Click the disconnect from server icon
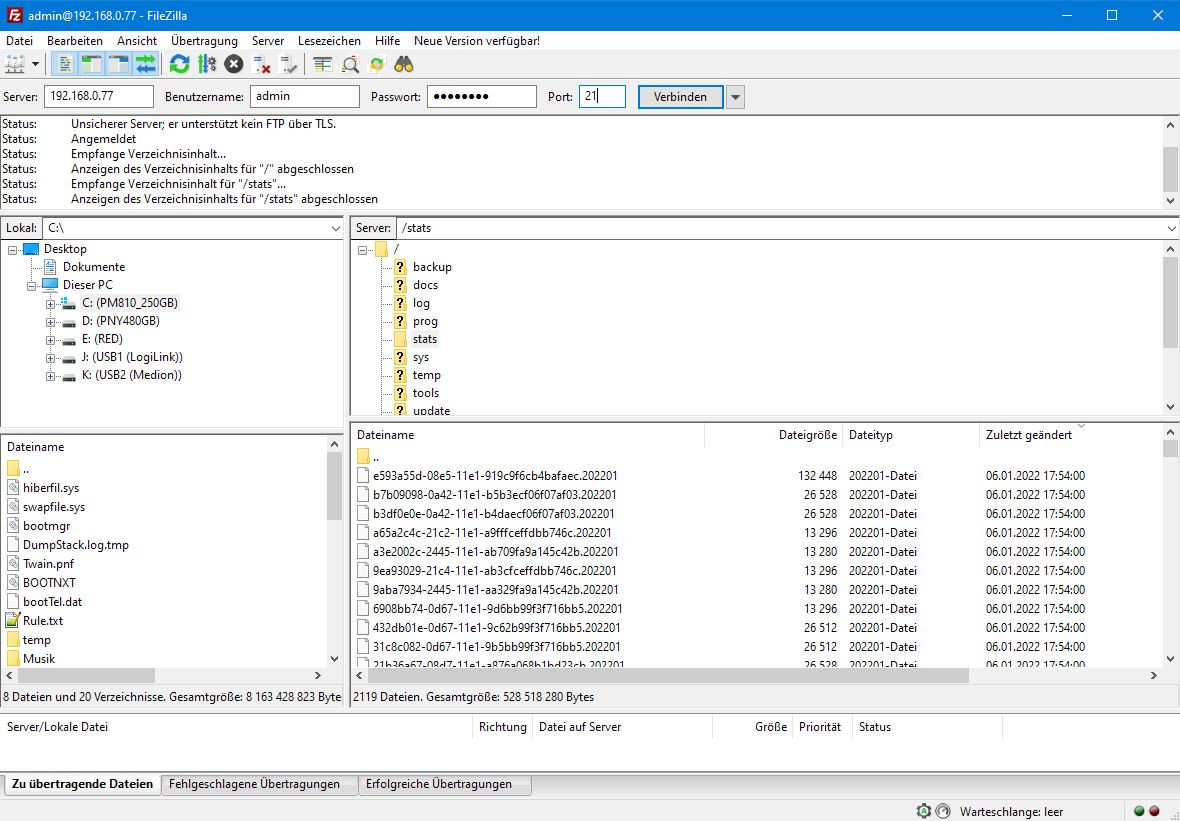 click(262, 64)
